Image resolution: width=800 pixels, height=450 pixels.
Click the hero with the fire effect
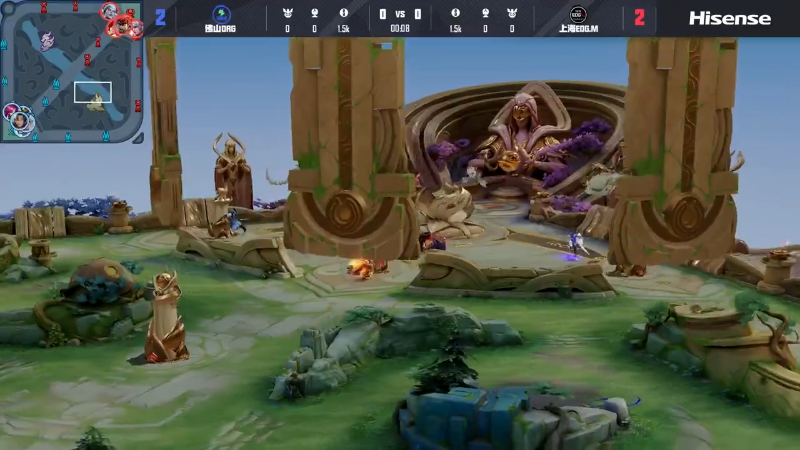click(362, 268)
